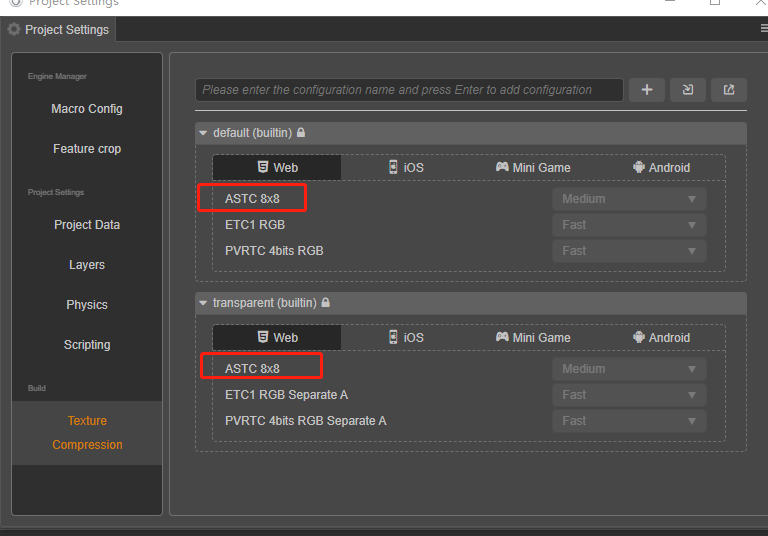768x536 pixels.
Task: Click PVRTC 4bits RGB Separate A label
Action: 306,421
